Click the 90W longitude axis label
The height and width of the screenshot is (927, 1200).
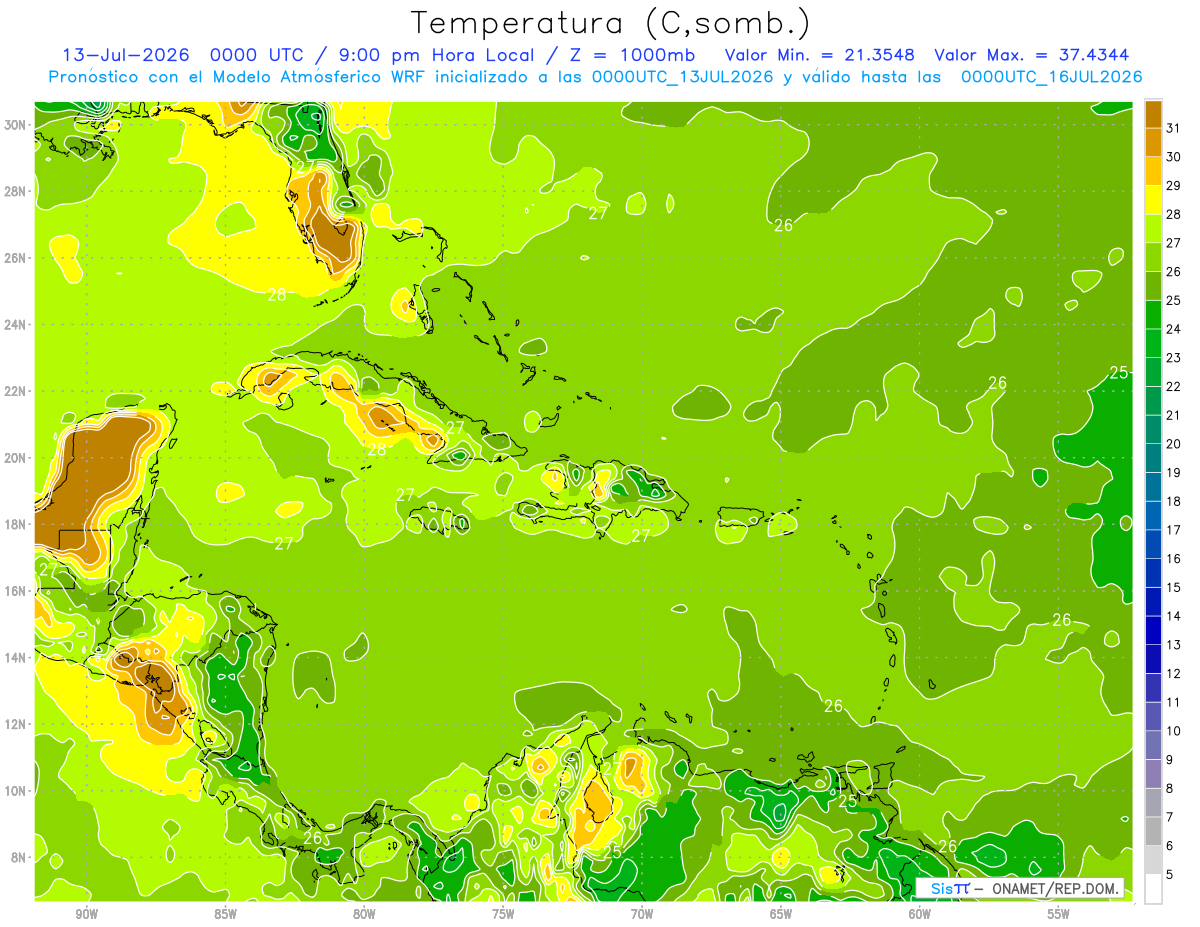86,914
